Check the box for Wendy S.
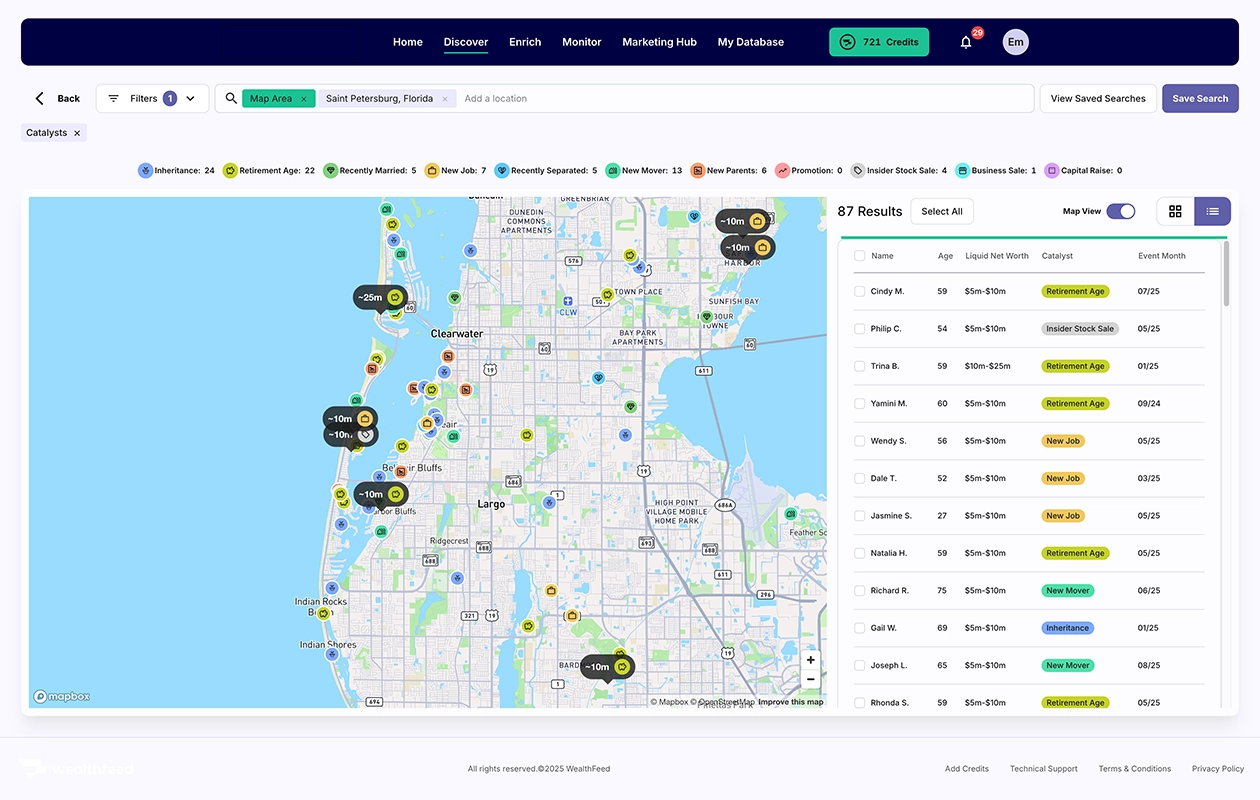Viewport: 1260px width, 800px height. [860, 441]
